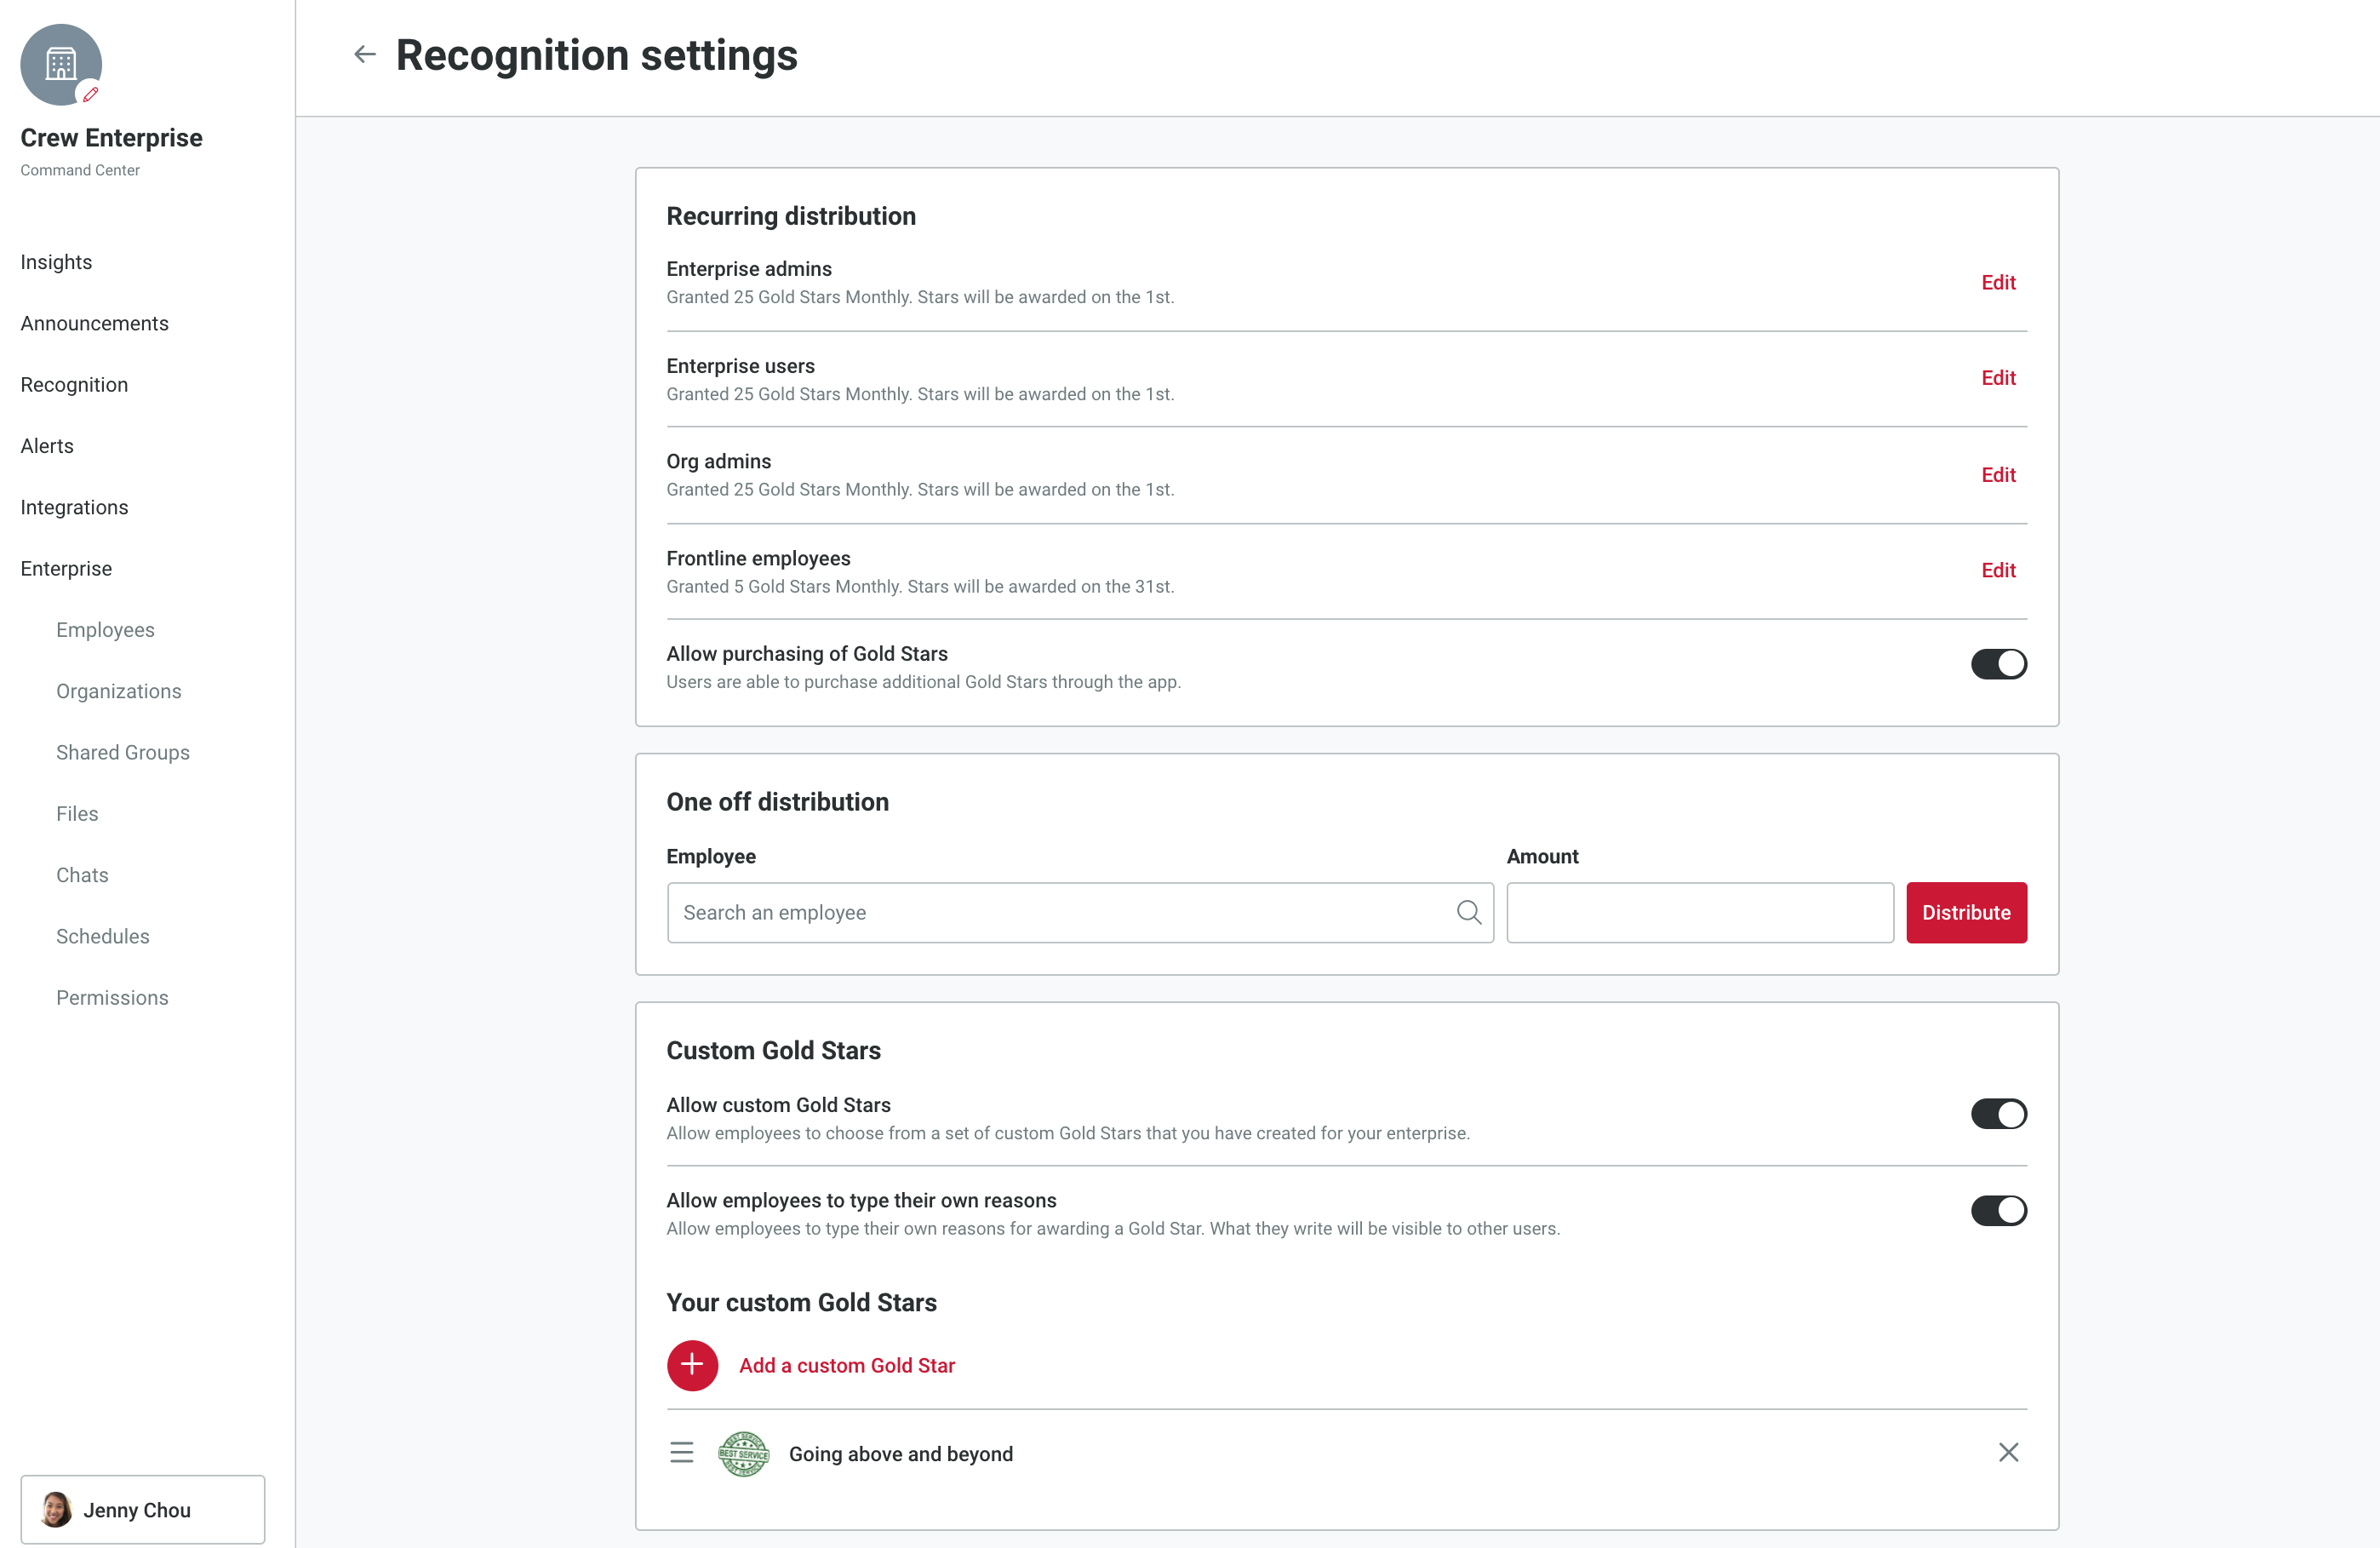Open Alerts in the sidebar
This screenshot has height=1548, width=2380.
(47, 446)
